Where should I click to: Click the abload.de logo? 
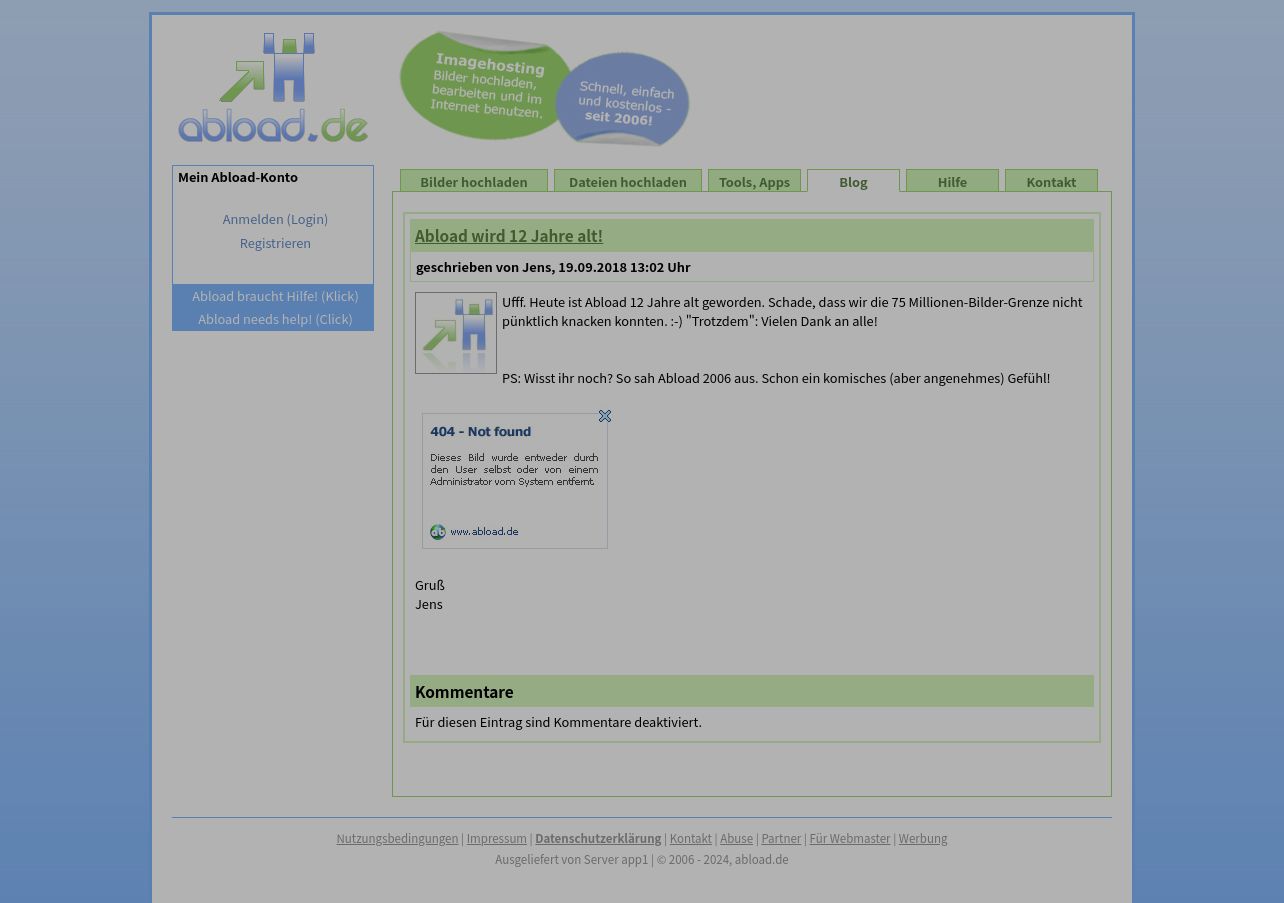[273, 88]
